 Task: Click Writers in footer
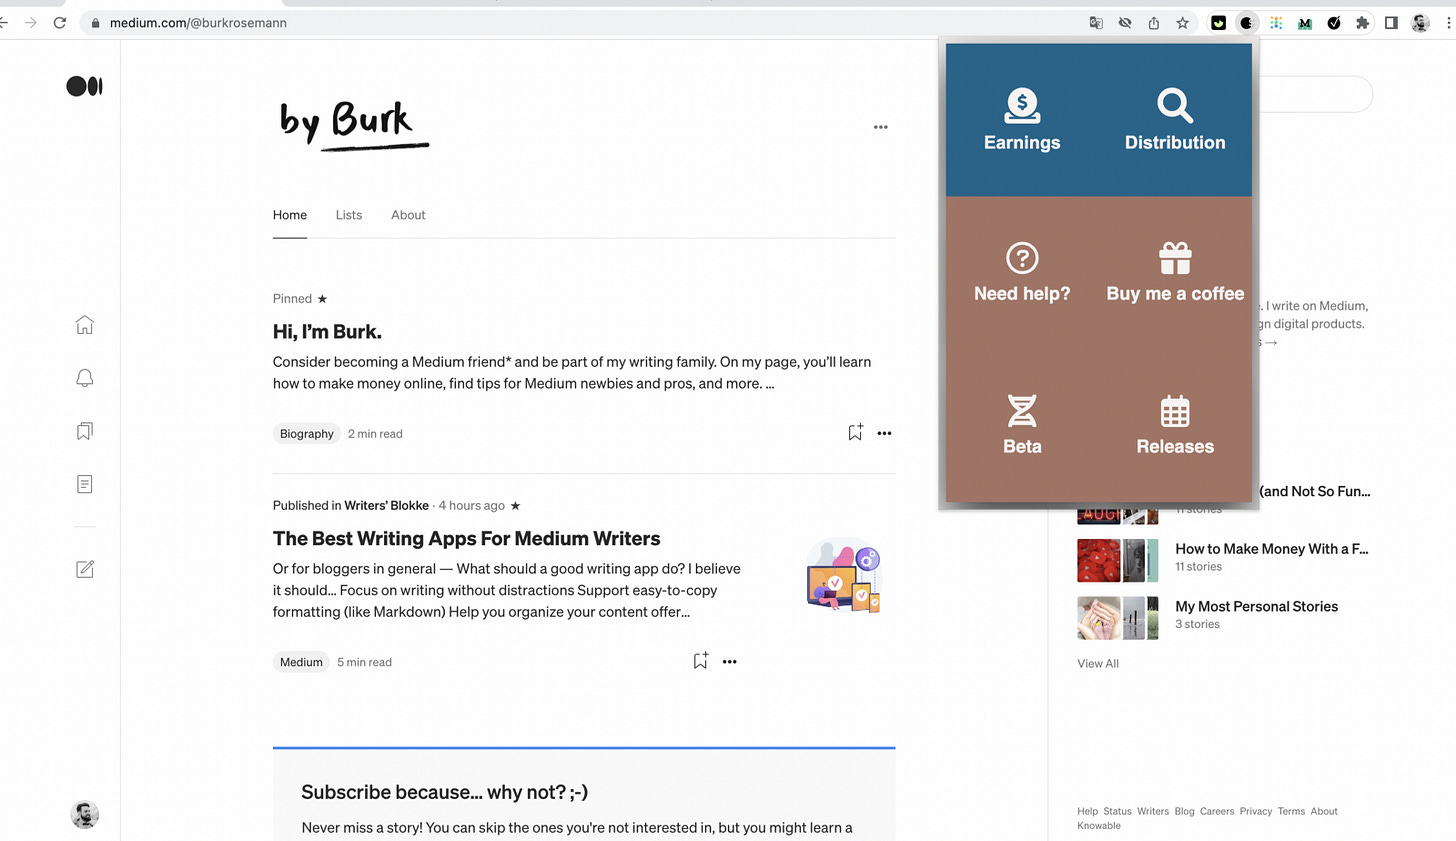point(1153,811)
